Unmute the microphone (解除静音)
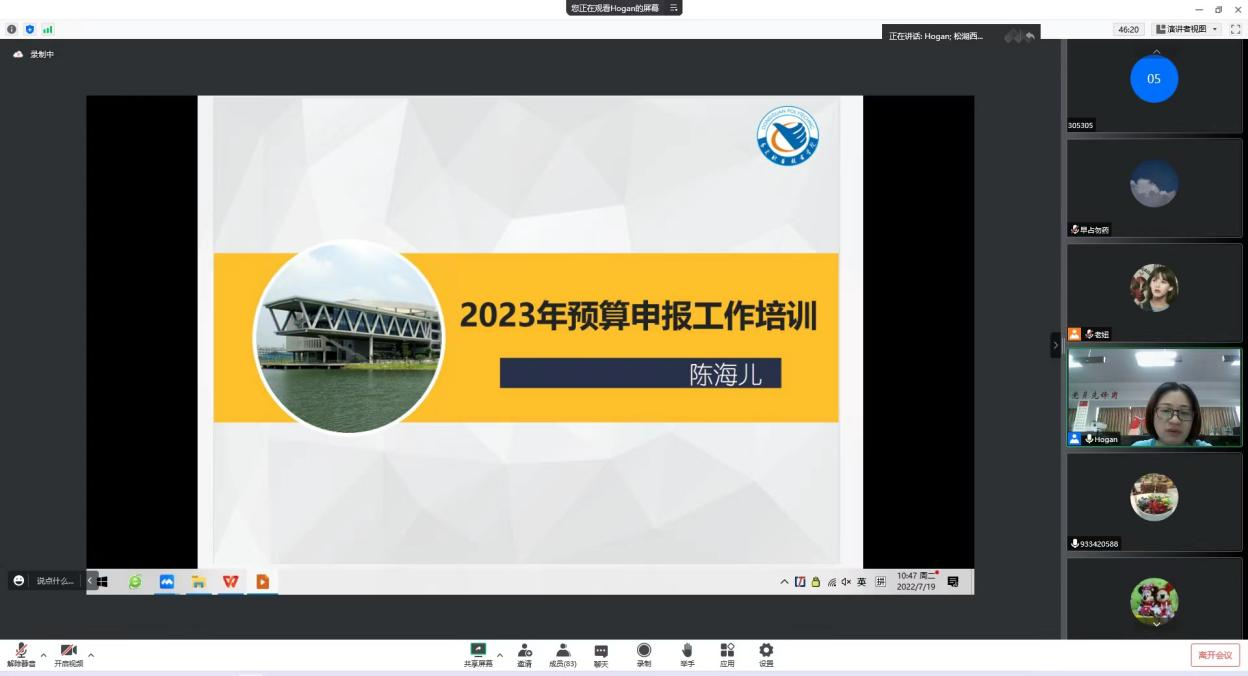1248x676 pixels. 20,652
